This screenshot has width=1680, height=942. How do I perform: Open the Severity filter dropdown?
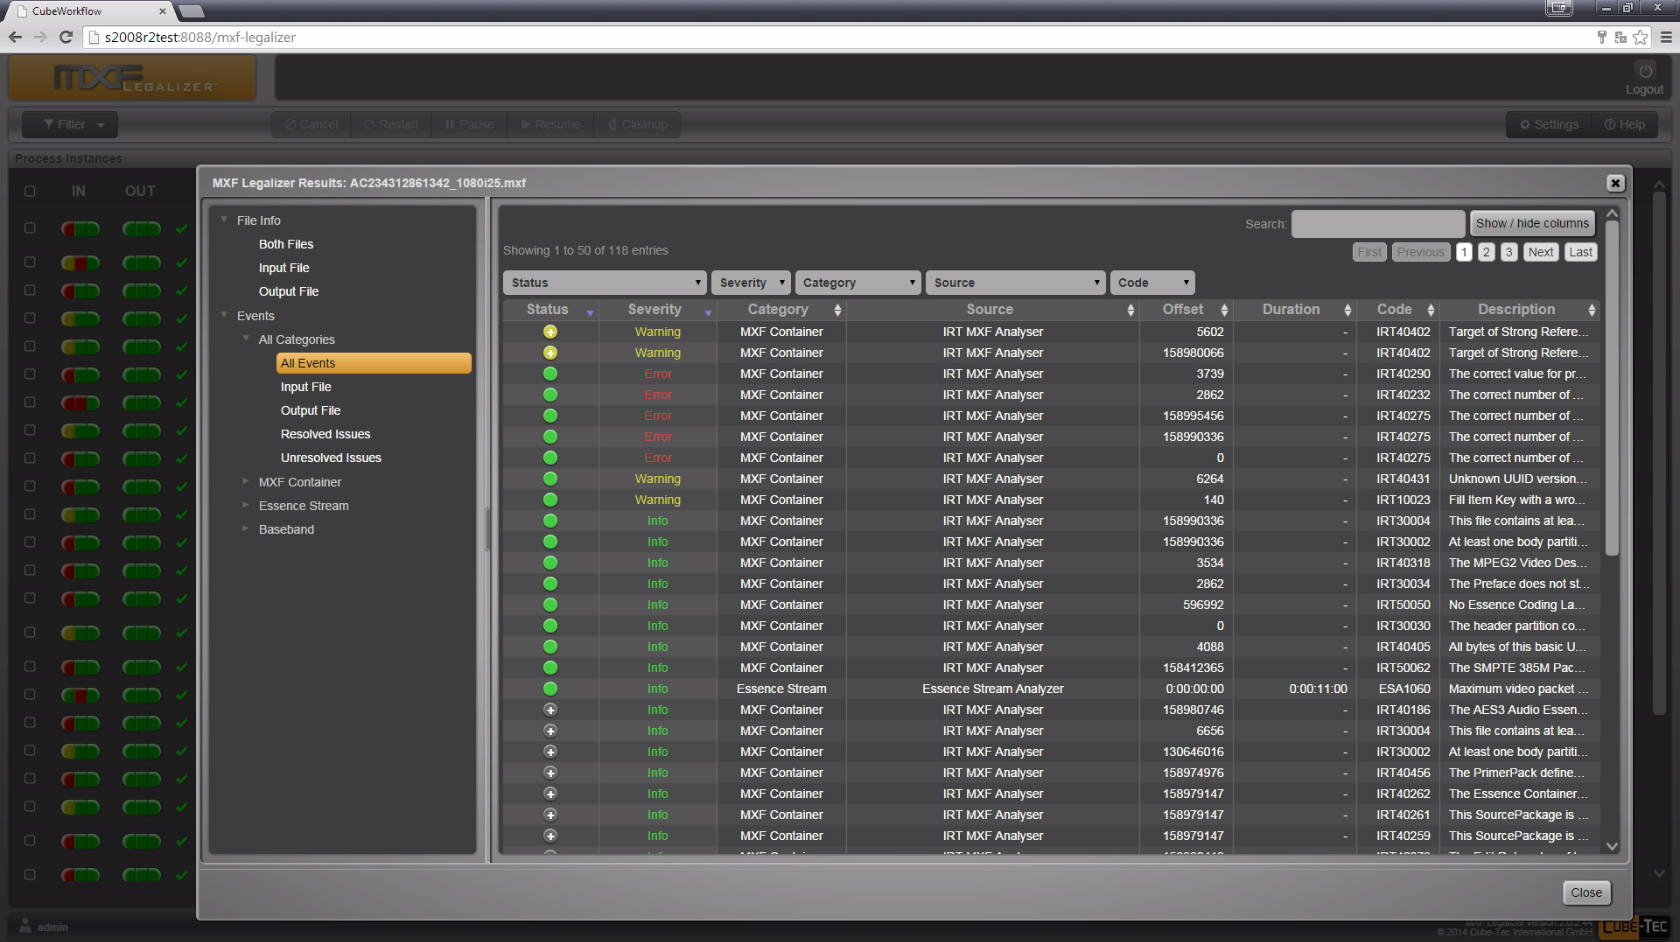751,283
